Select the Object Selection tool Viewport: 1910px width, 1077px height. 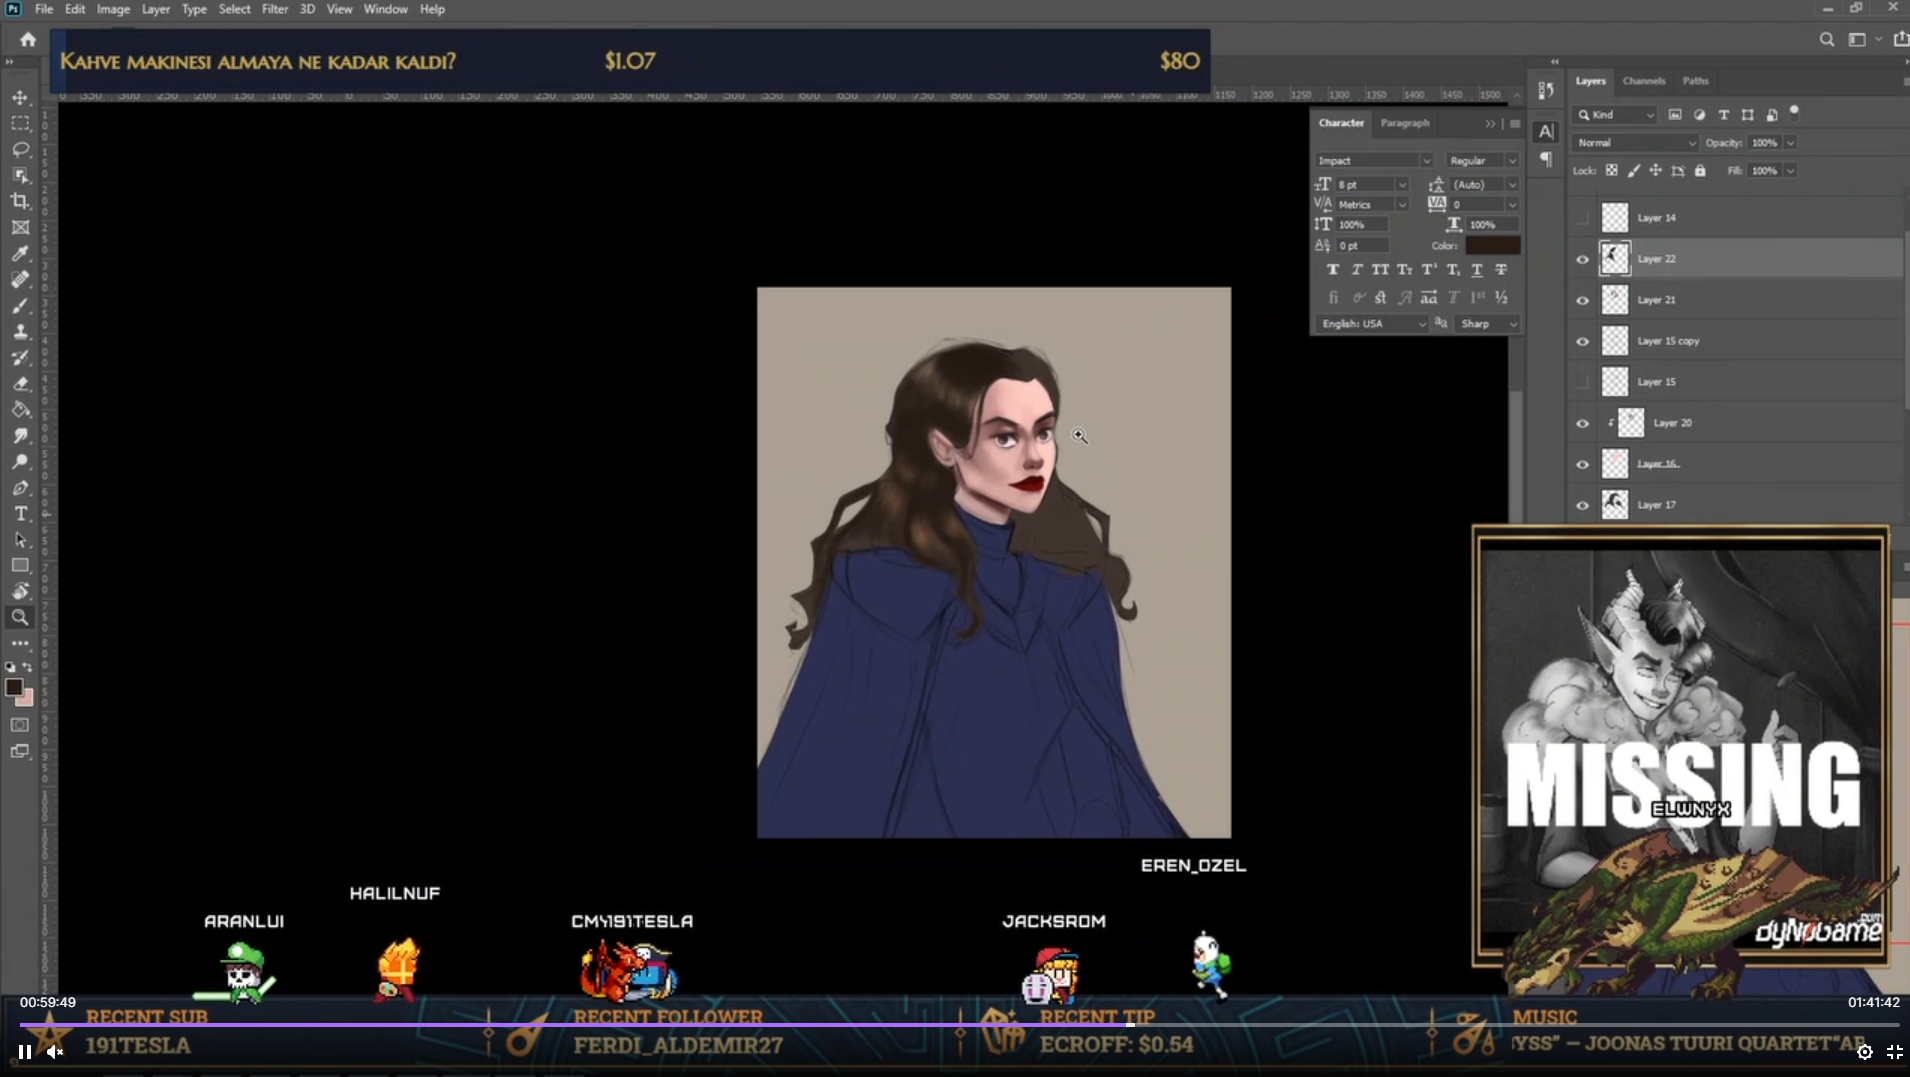click(x=20, y=175)
